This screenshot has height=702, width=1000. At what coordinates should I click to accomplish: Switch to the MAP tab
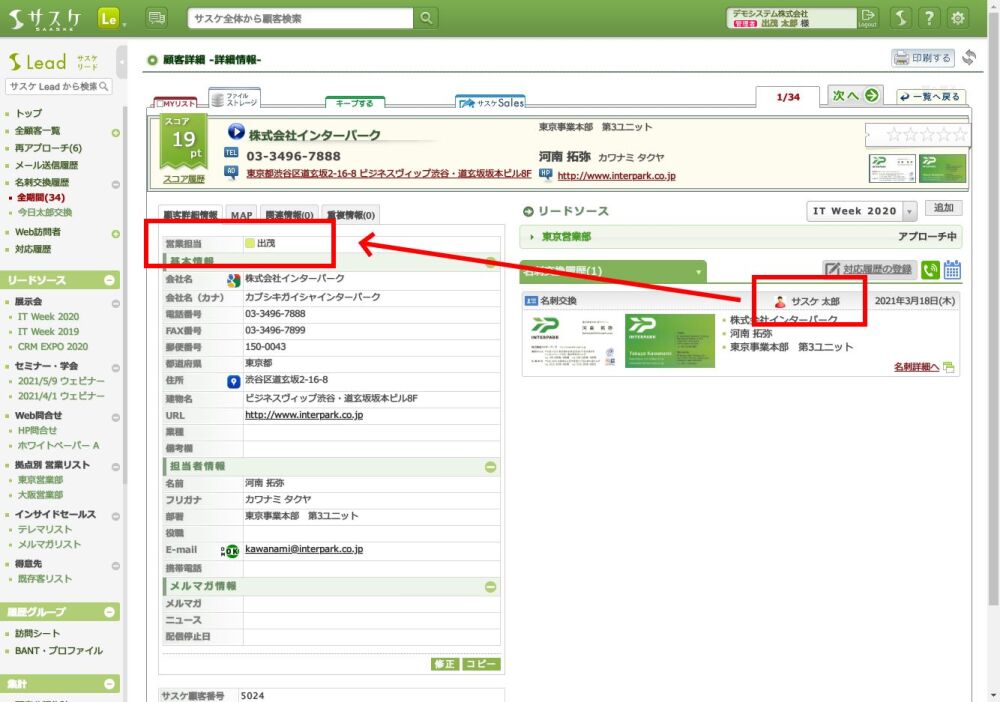242,215
